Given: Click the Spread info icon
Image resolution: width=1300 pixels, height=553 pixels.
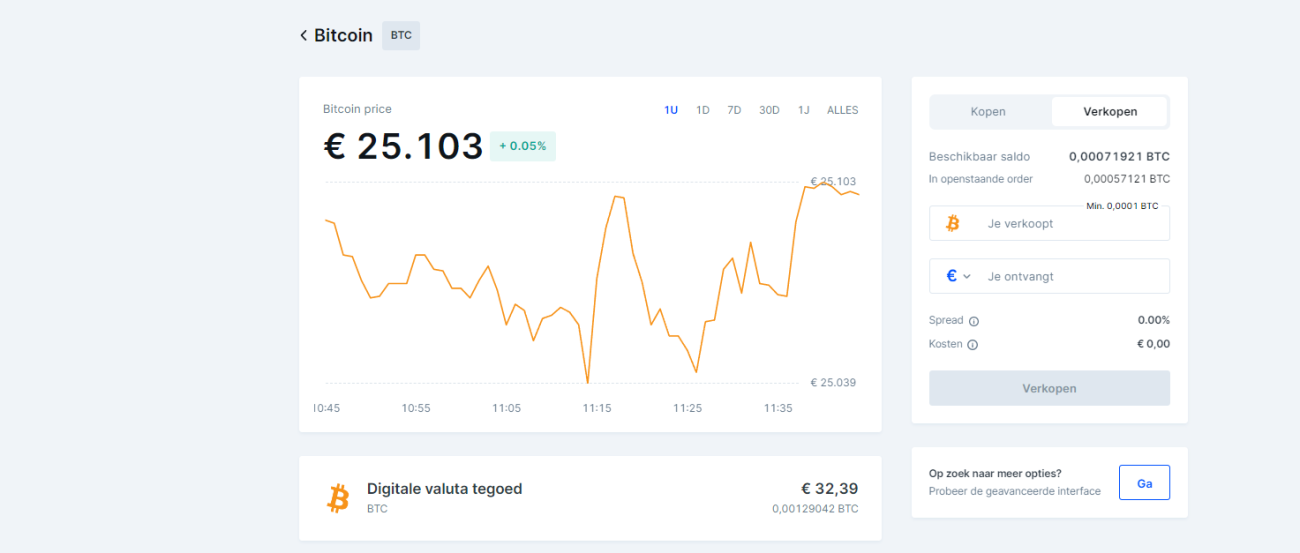Looking at the screenshot, I should (x=974, y=321).
